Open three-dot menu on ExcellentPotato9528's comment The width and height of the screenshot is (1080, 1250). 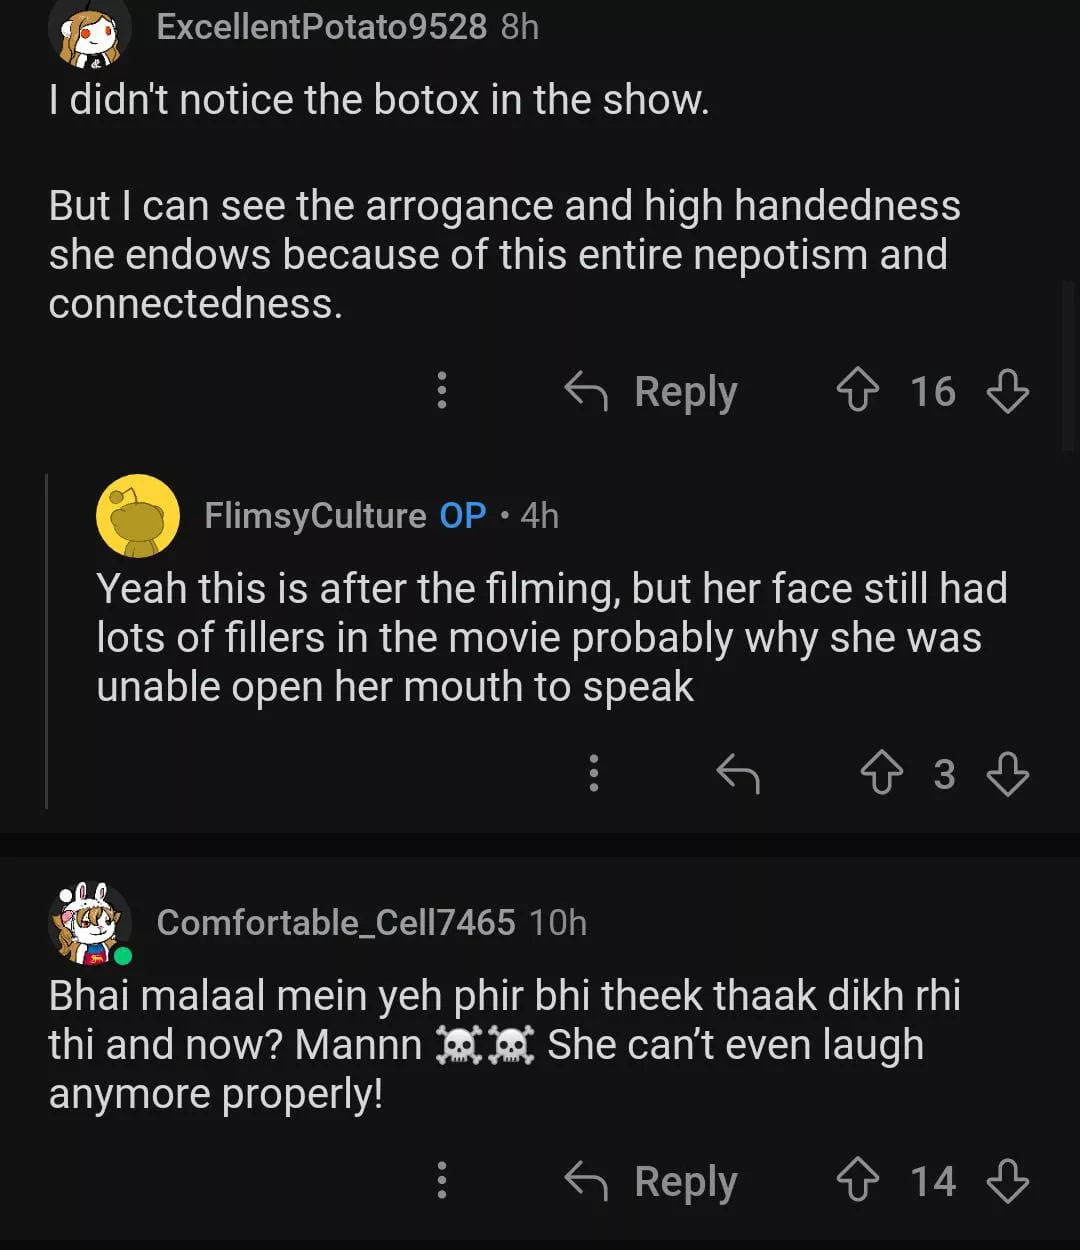441,390
